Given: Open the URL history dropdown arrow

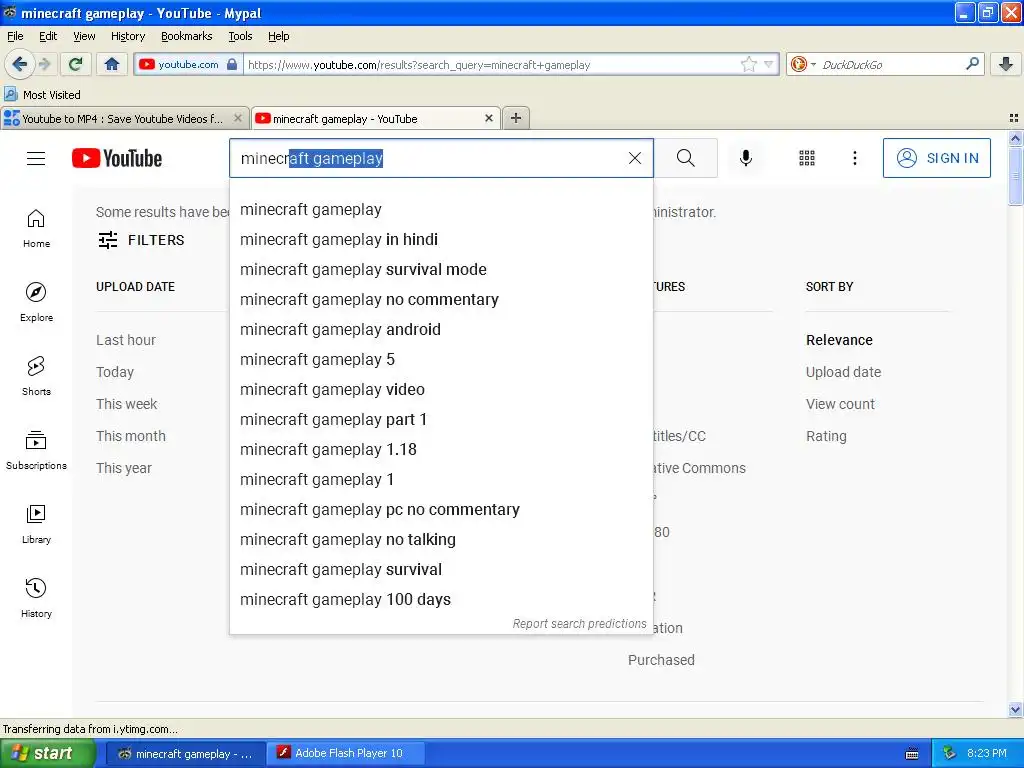Looking at the screenshot, I should [x=769, y=64].
